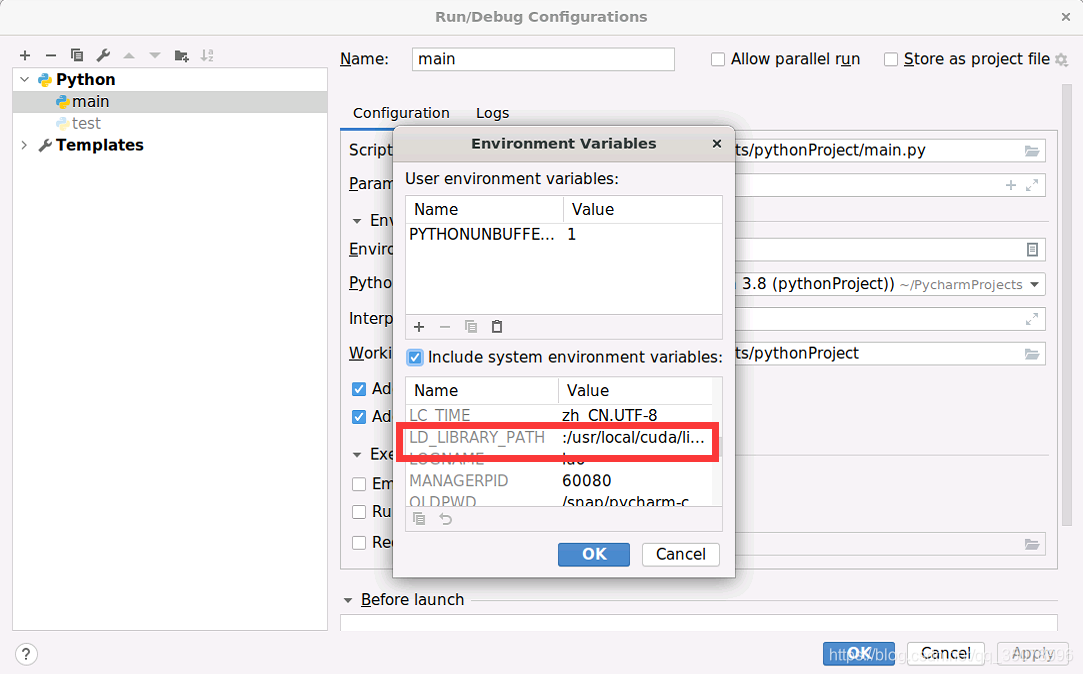Select MANAGERPID system variable row
Viewport: 1083px width, 674px height.
[x=559, y=481]
